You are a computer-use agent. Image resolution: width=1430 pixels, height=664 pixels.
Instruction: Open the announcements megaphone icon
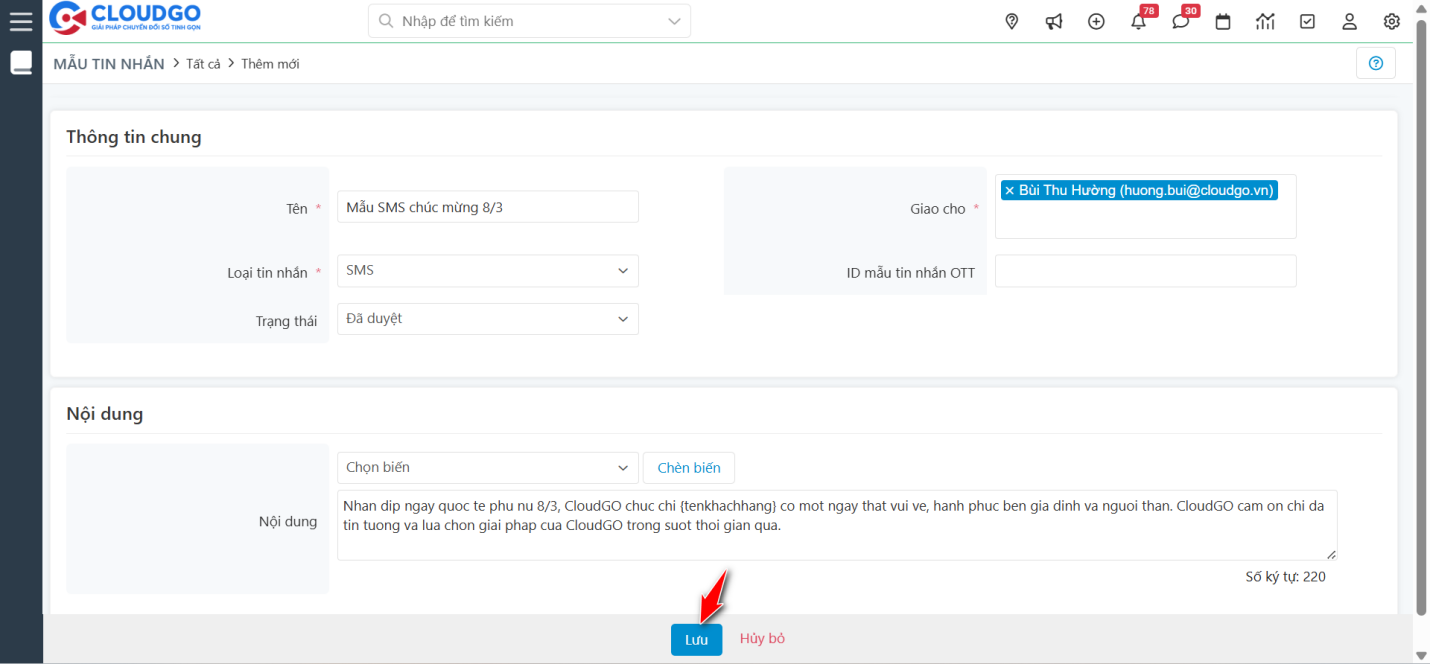pyautogui.click(x=1053, y=20)
